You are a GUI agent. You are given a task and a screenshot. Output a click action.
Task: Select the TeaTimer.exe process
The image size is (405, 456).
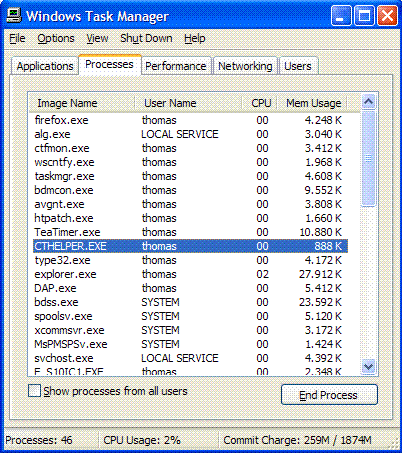tap(190, 232)
